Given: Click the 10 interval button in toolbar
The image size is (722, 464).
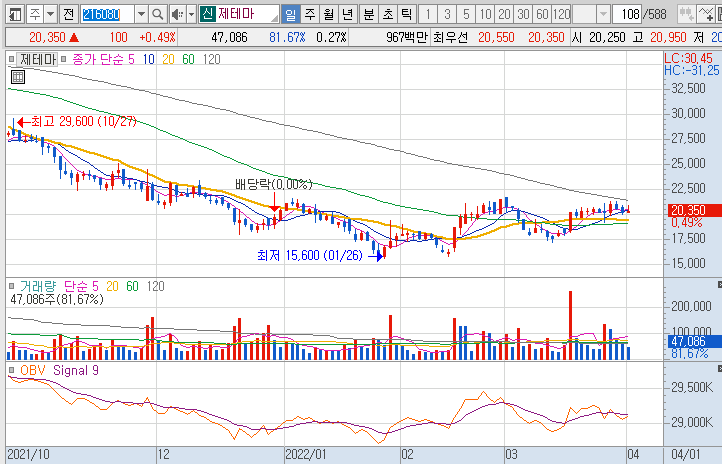Looking at the screenshot, I should coord(485,15).
